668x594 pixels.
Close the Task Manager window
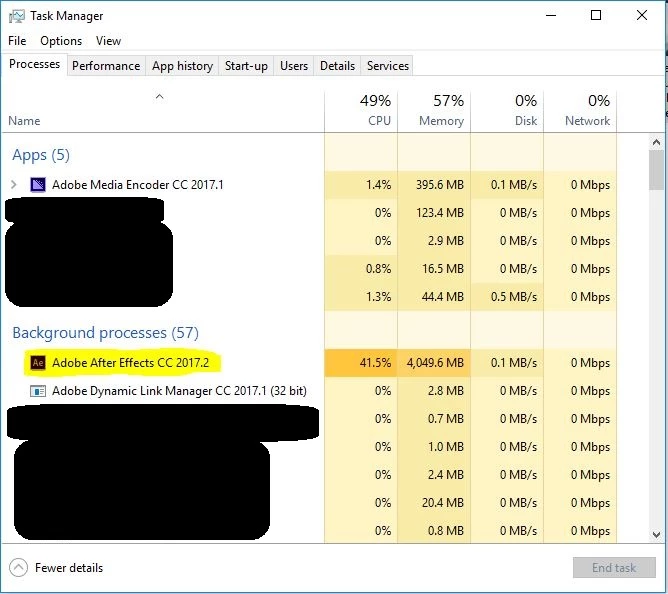(x=642, y=16)
